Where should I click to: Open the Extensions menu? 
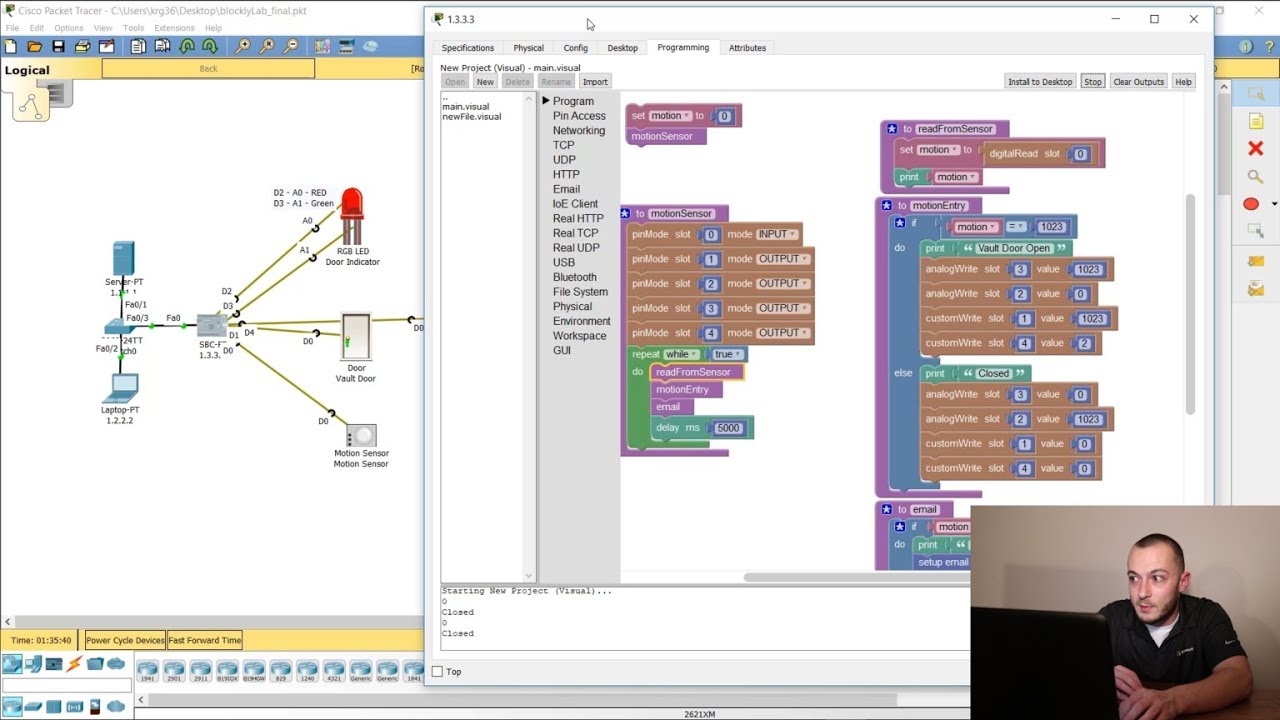click(174, 28)
